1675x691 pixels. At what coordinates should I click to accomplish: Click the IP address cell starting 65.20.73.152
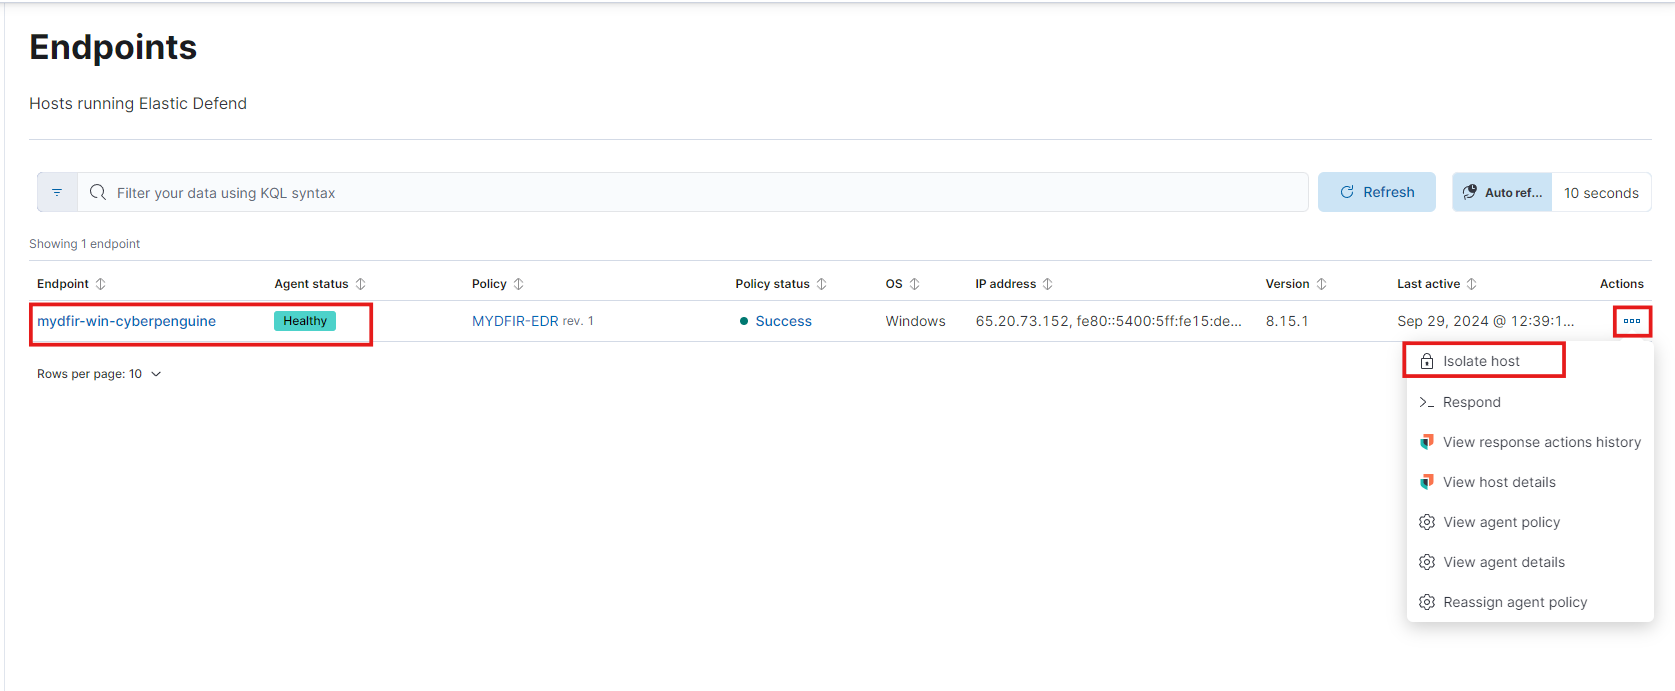pos(1108,321)
